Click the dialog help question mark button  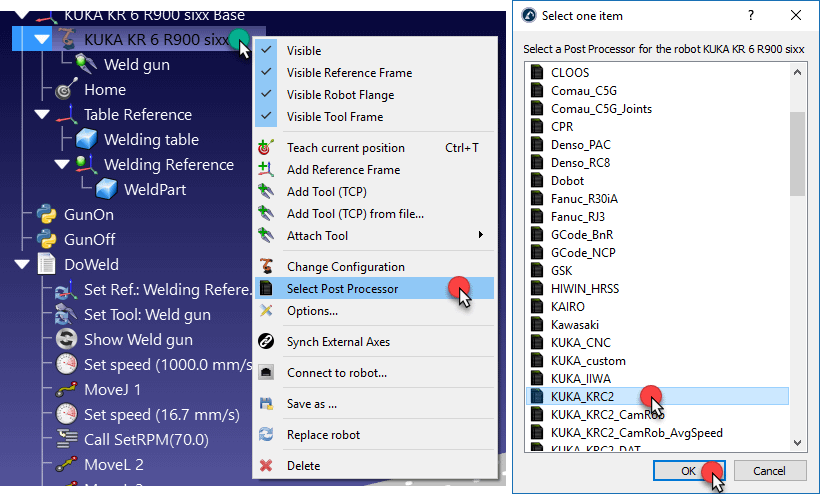click(751, 15)
